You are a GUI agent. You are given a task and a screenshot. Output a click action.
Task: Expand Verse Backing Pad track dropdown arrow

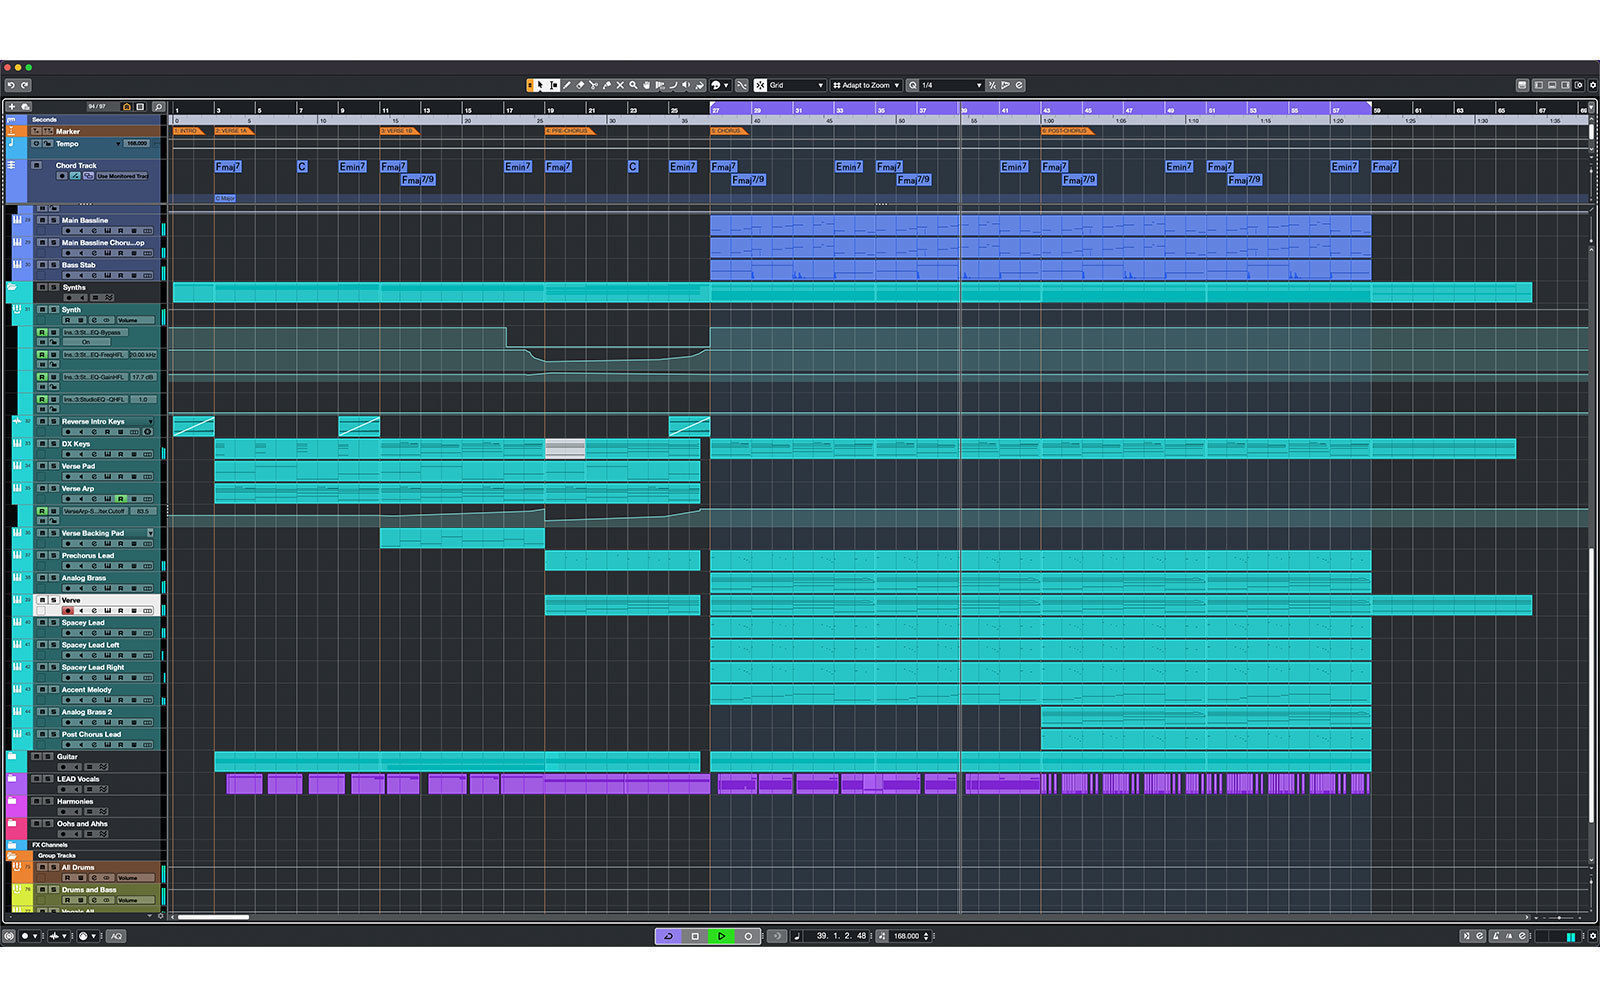click(151, 534)
